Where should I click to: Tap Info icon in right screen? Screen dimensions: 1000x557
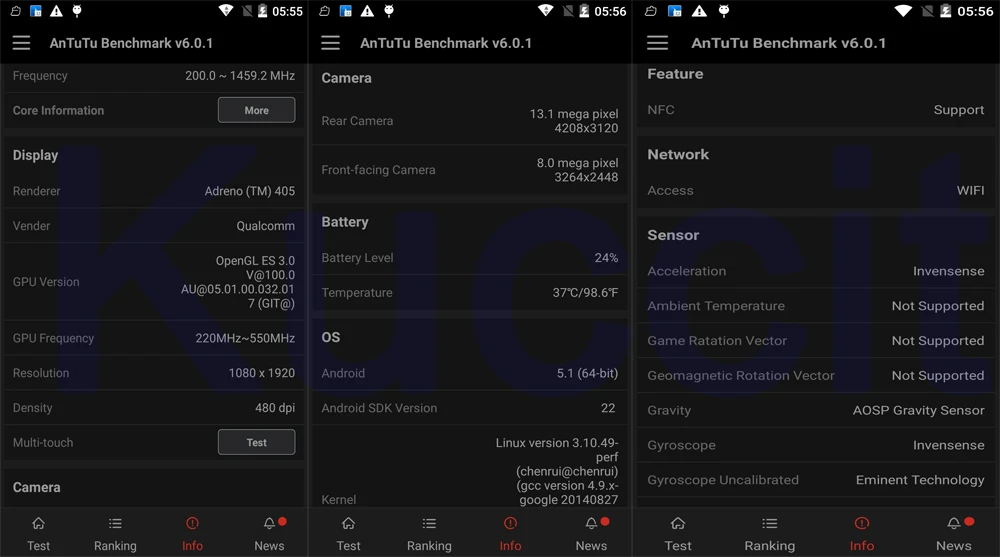862,524
